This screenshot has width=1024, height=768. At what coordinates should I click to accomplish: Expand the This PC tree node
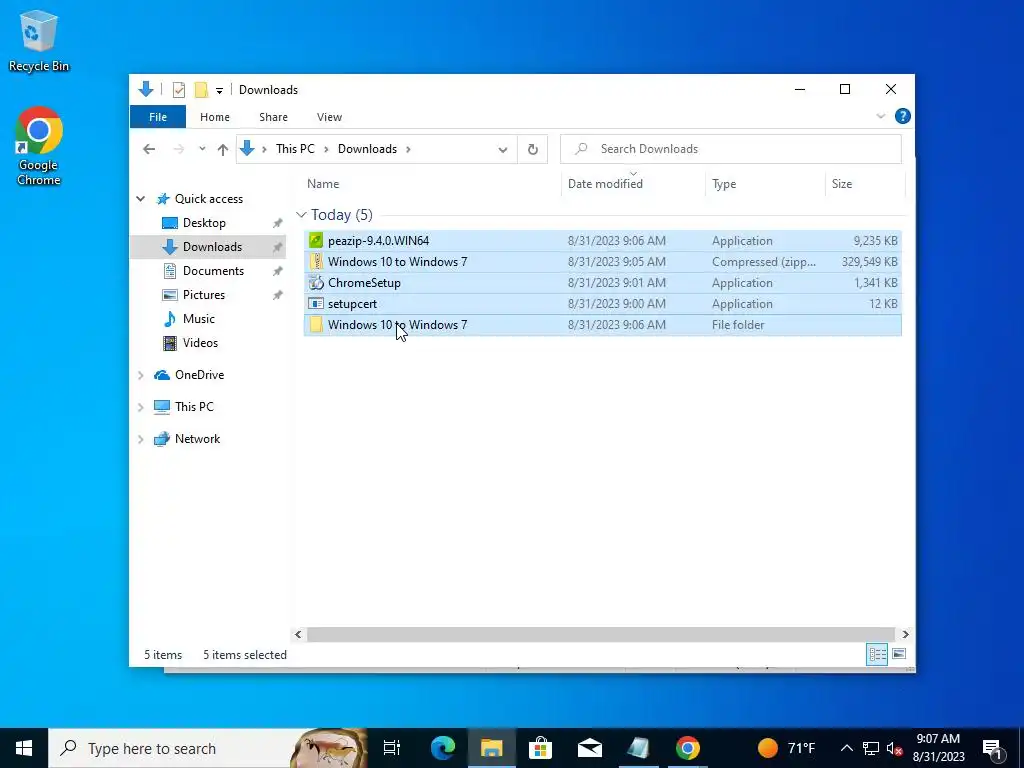140,407
